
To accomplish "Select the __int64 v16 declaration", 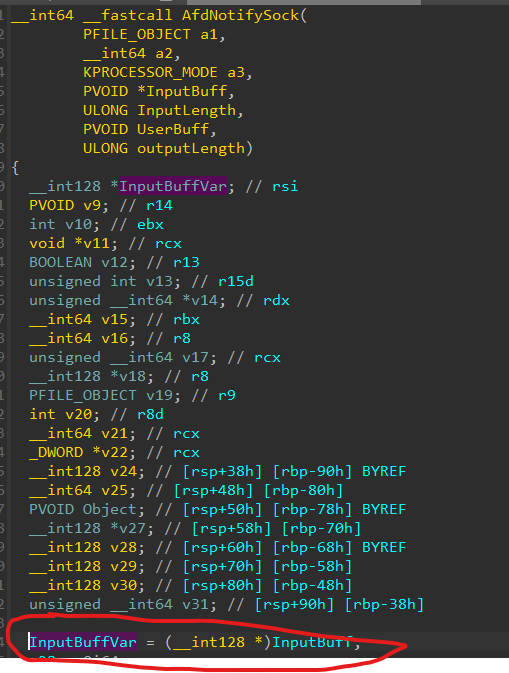I will [82, 338].
